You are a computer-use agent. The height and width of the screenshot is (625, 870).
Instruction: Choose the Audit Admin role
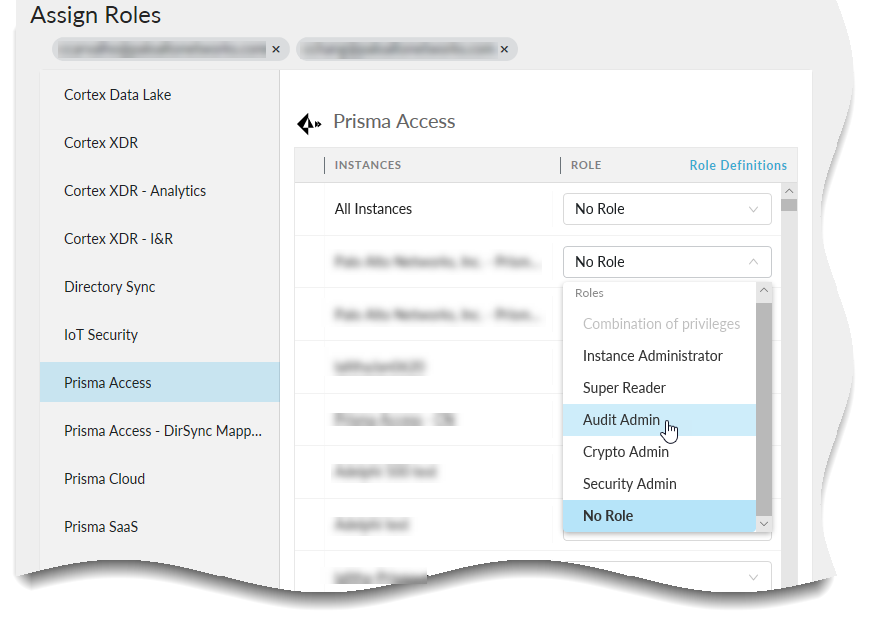(x=621, y=420)
